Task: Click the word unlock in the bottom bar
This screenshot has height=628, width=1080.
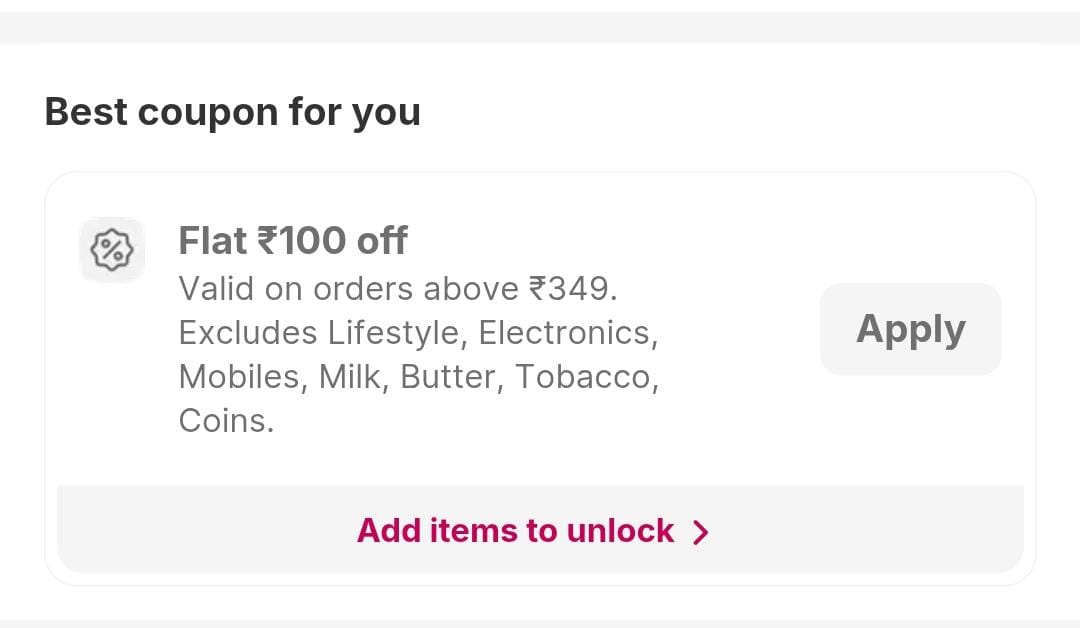Action: 620,530
